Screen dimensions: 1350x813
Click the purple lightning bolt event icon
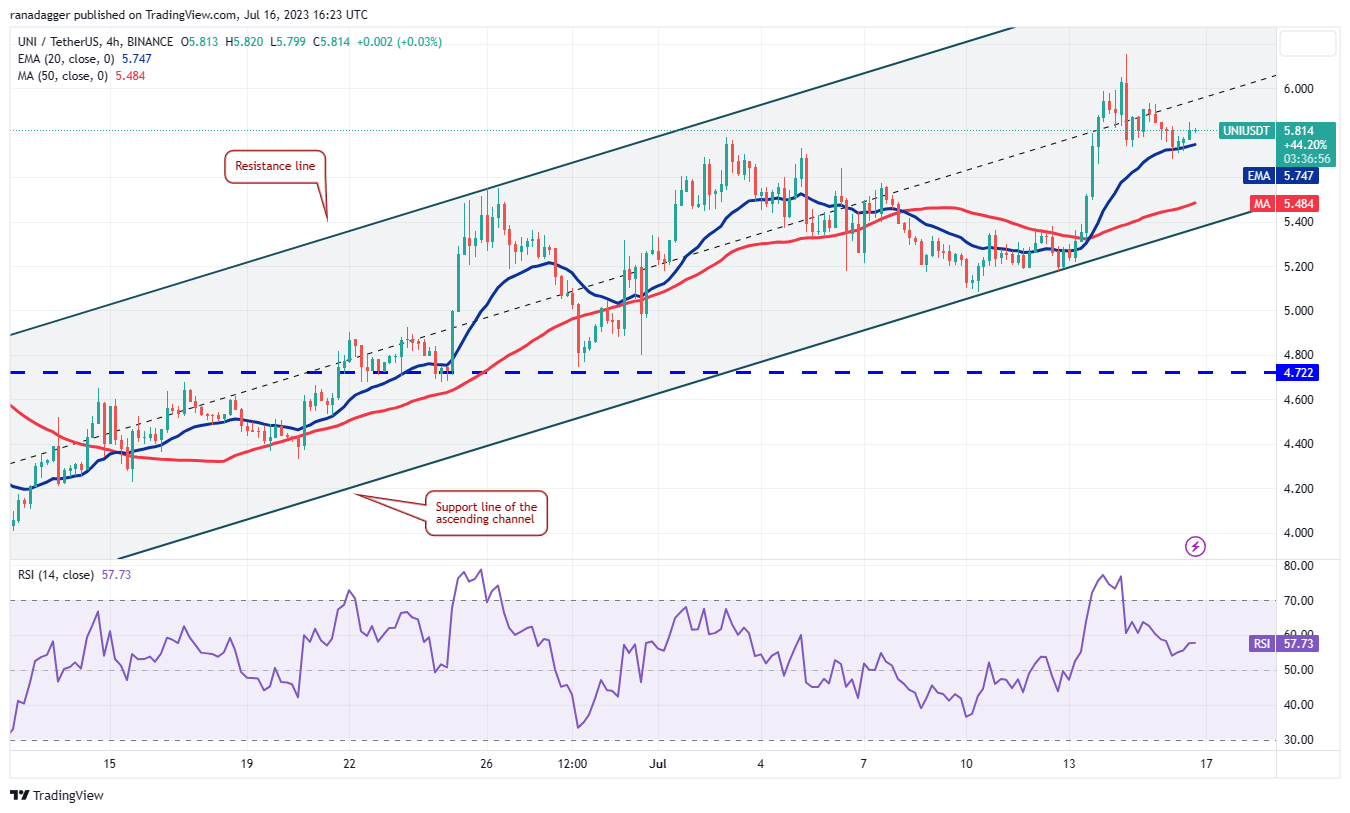pos(1195,546)
